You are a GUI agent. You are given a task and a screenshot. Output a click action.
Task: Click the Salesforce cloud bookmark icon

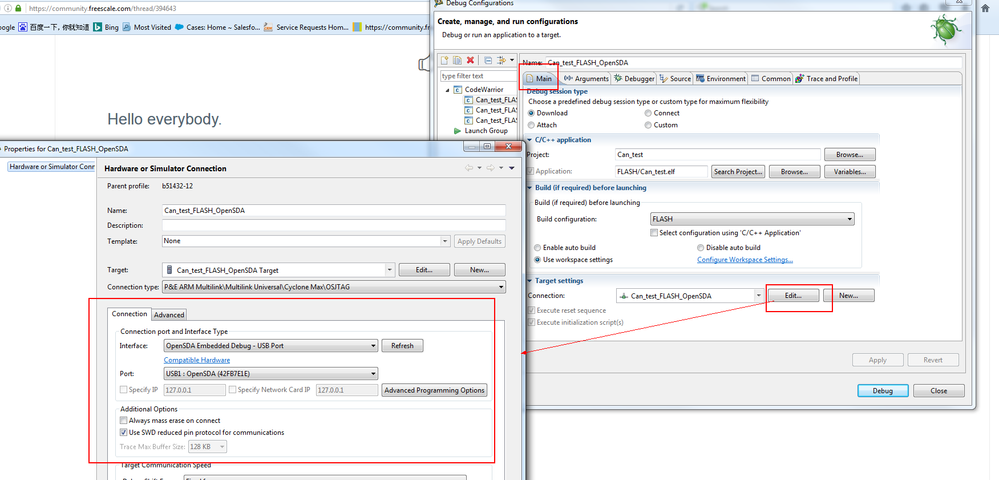tap(179, 27)
